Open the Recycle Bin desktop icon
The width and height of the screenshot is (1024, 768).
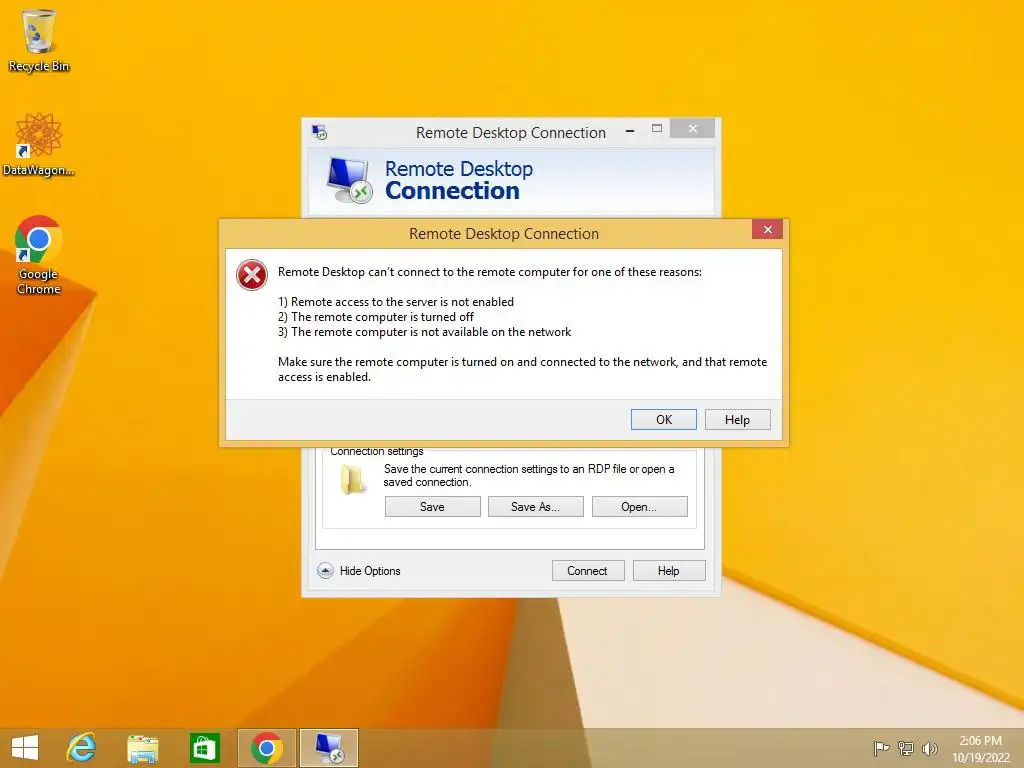39,40
